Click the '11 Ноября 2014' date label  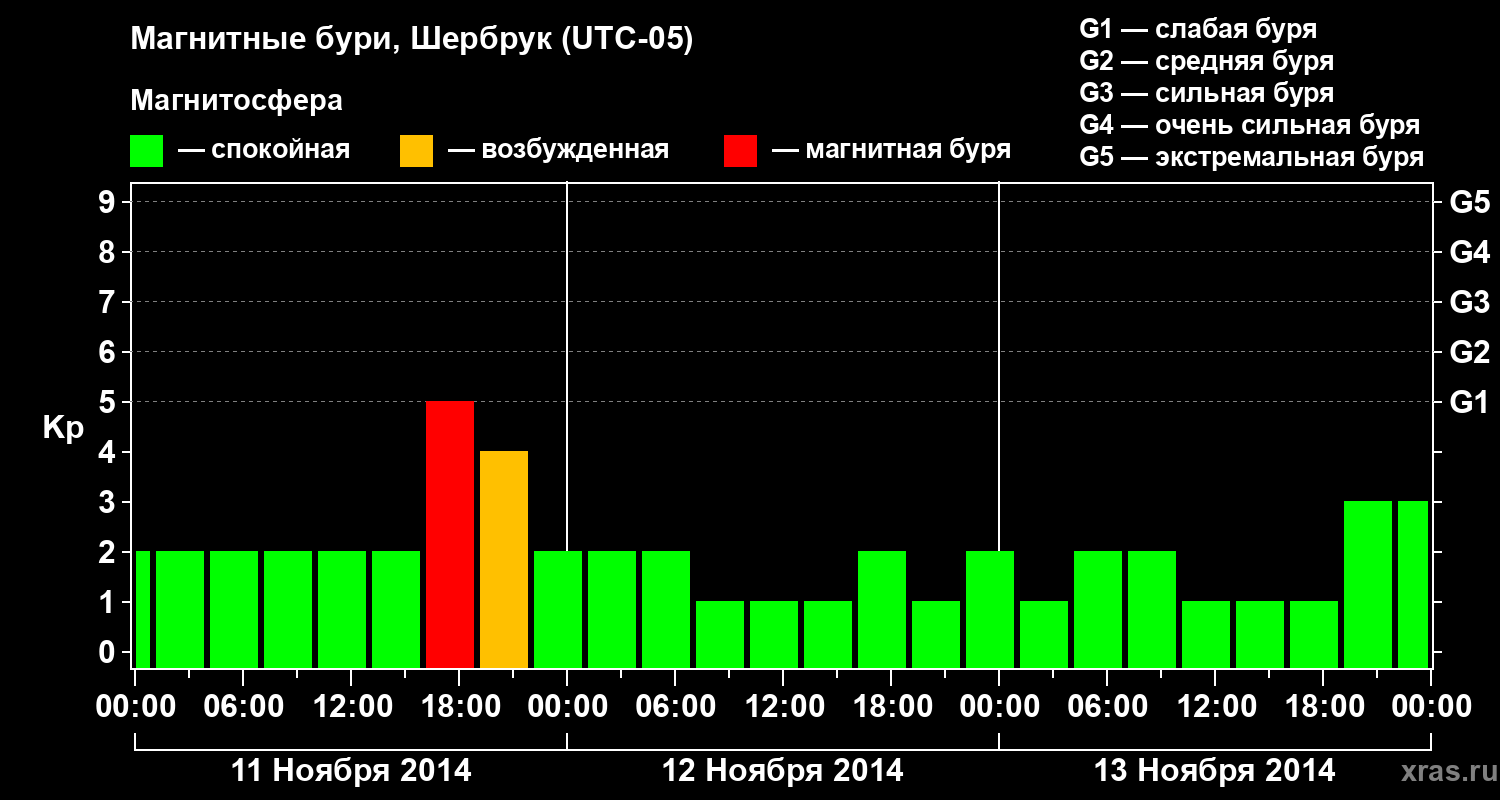point(351,770)
